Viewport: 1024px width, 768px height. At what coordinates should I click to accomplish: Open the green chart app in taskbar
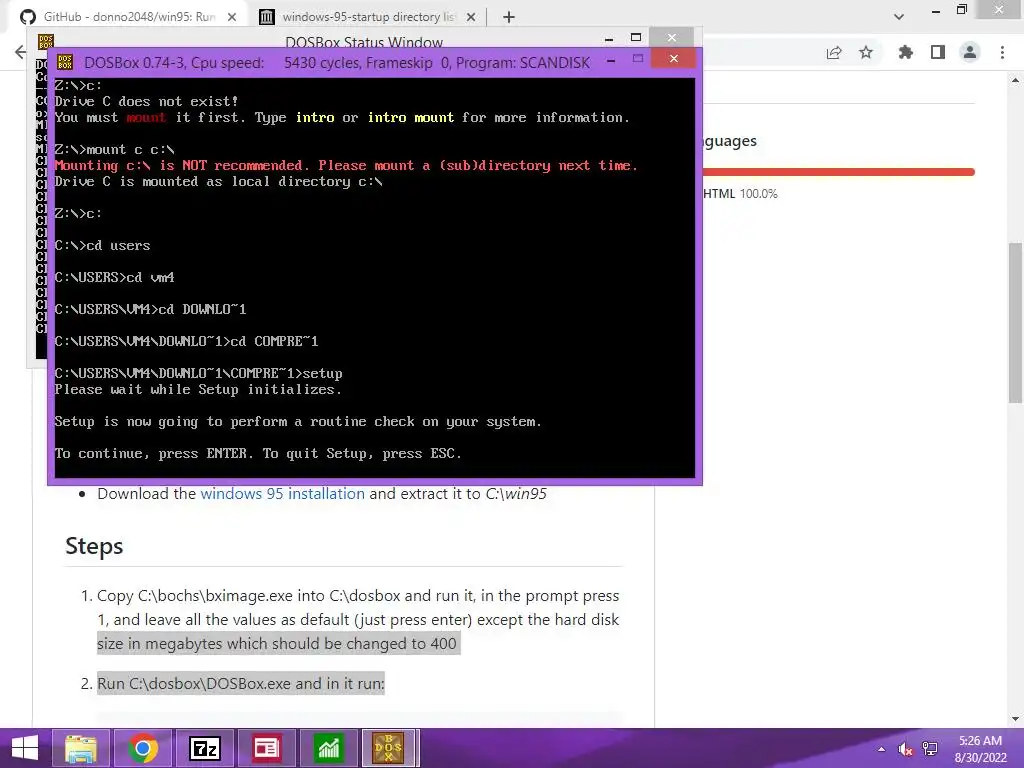328,748
